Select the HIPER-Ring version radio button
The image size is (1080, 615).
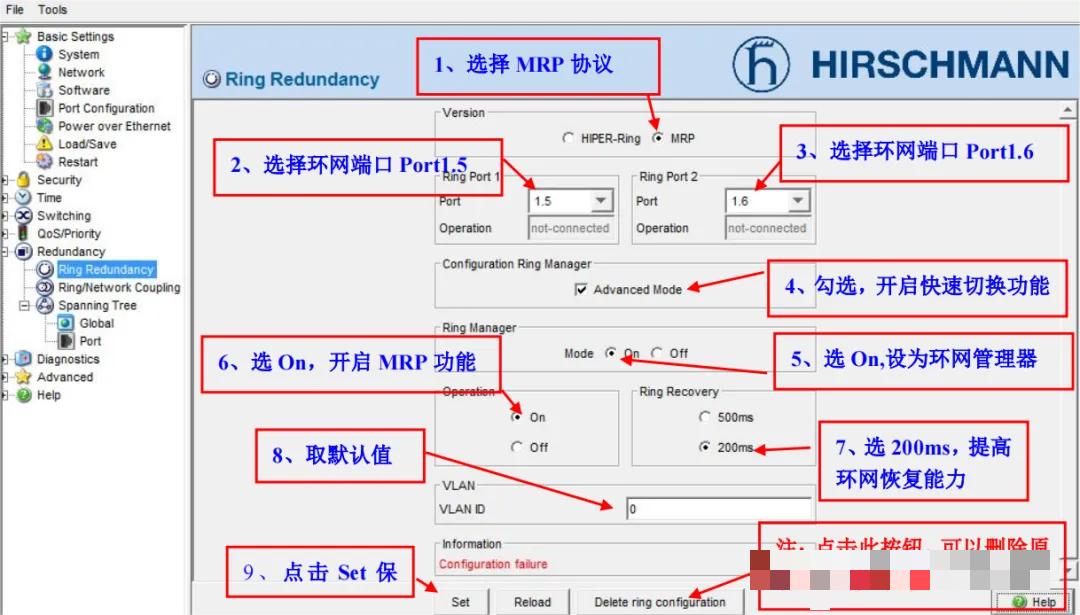click(x=568, y=138)
